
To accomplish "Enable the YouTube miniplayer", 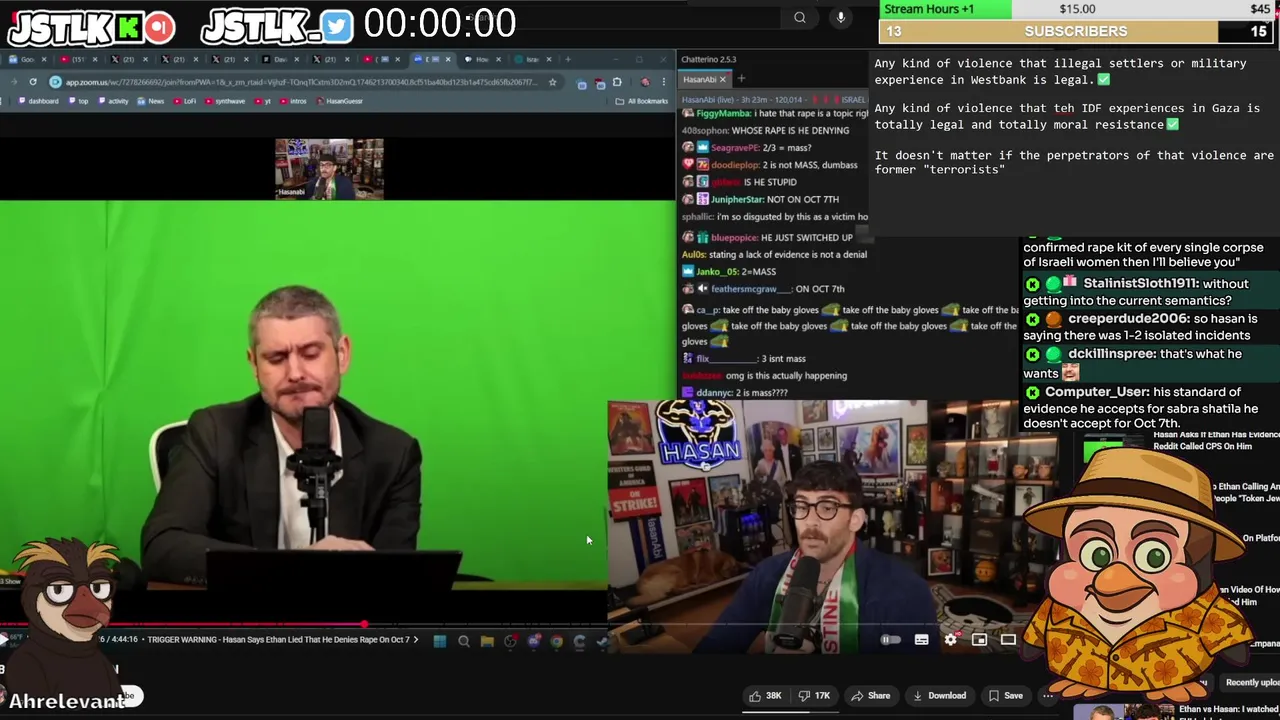I will coord(979,640).
